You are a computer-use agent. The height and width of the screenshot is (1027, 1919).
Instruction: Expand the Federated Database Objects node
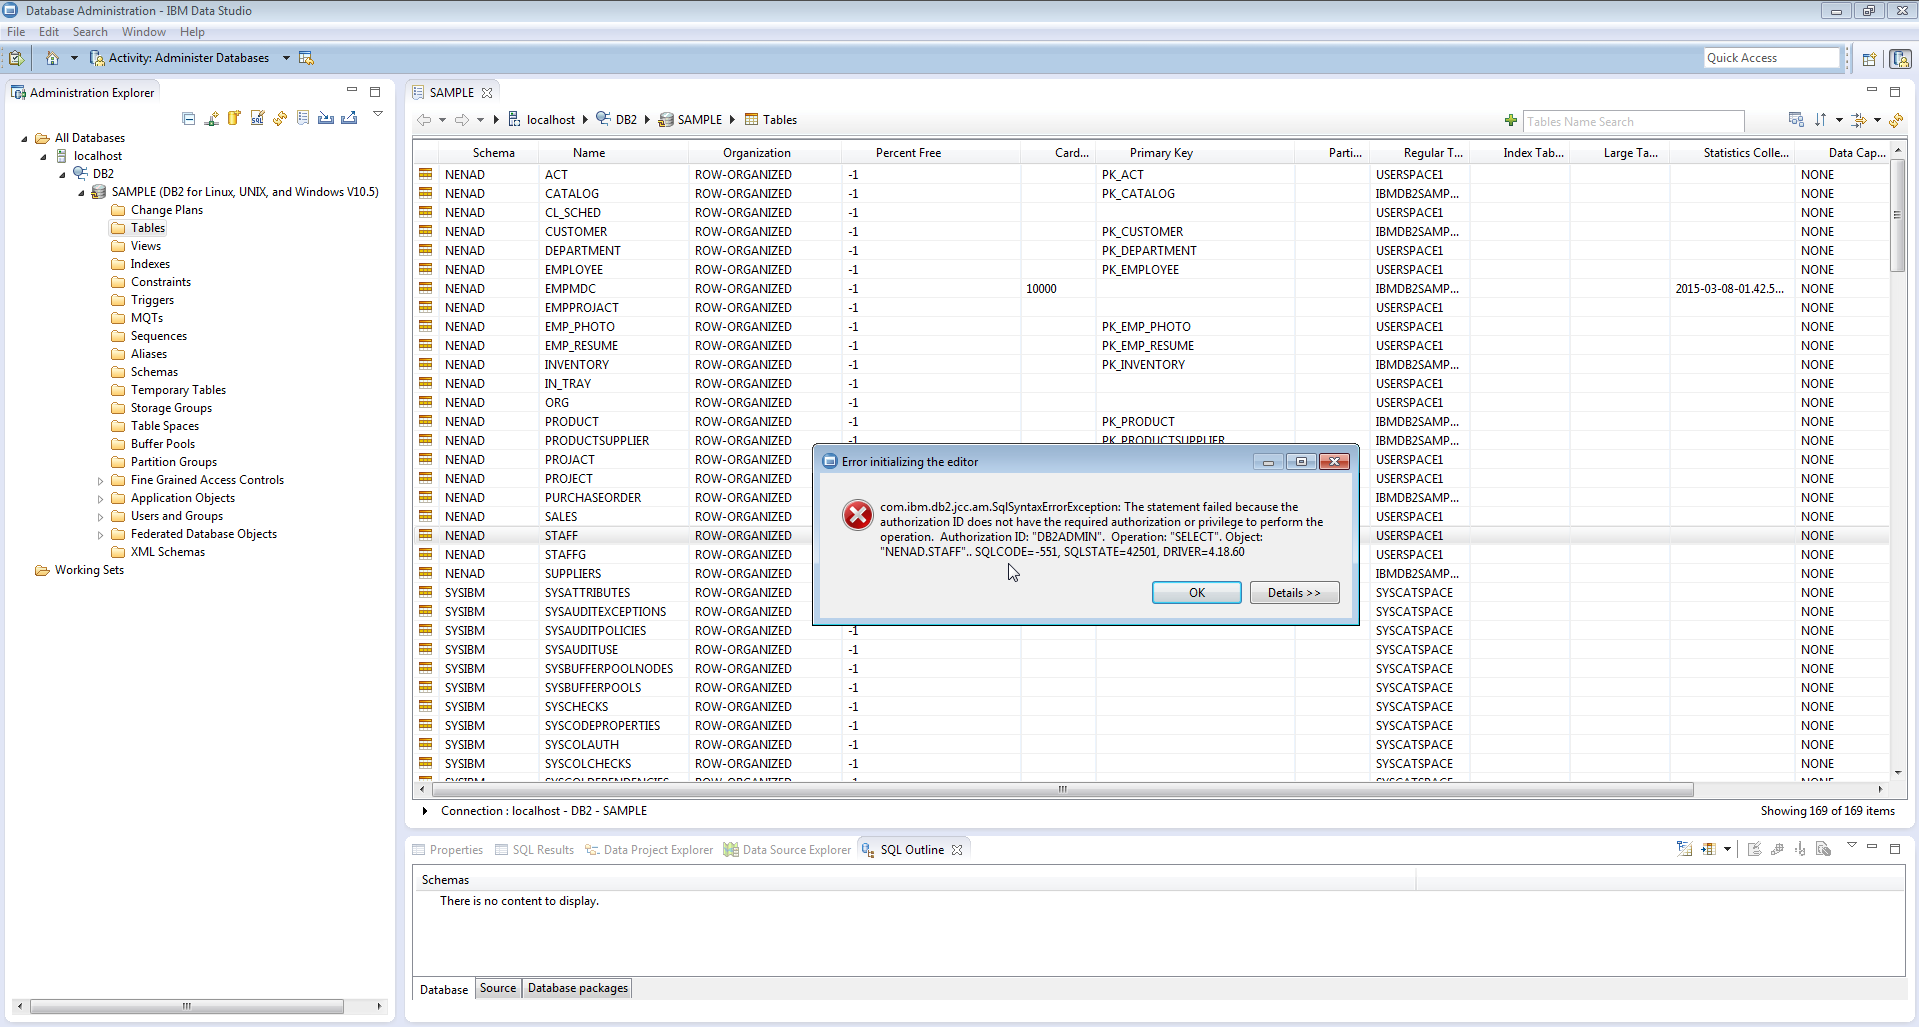[100, 535]
